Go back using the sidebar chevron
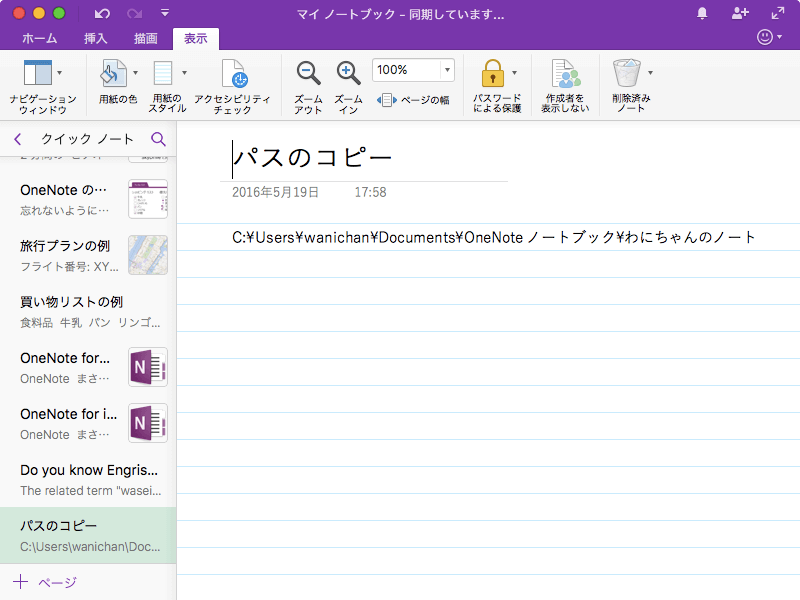Image resolution: width=800 pixels, height=600 pixels. point(18,139)
